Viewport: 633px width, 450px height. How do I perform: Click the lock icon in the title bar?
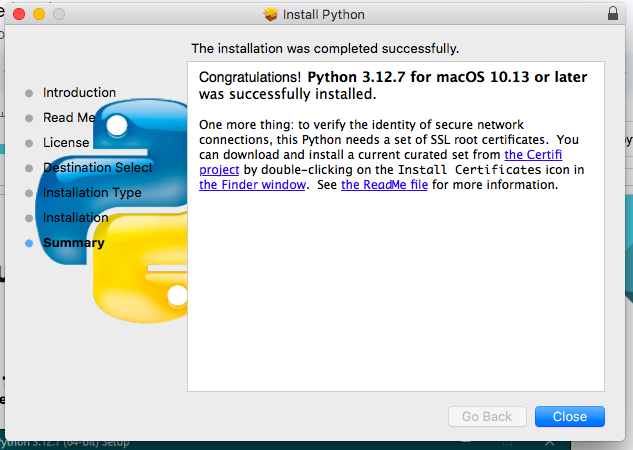click(x=612, y=14)
